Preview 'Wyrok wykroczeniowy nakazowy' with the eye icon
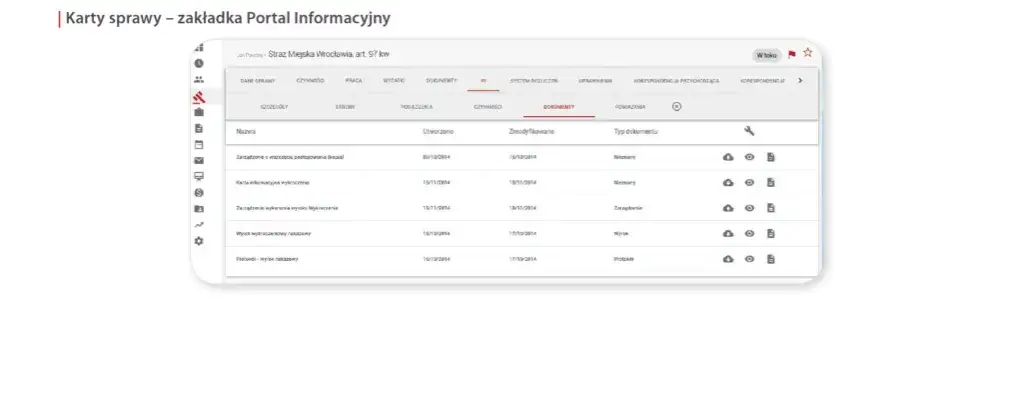Image resolution: width=1023 pixels, height=402 pixels. [750, 234]
